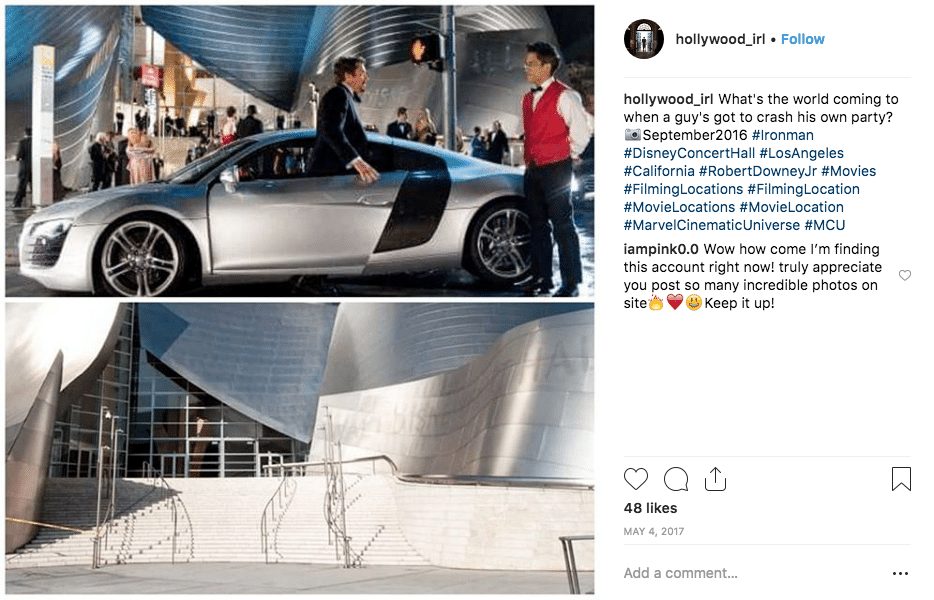Open the #LosAngeles hashtag

801,153
